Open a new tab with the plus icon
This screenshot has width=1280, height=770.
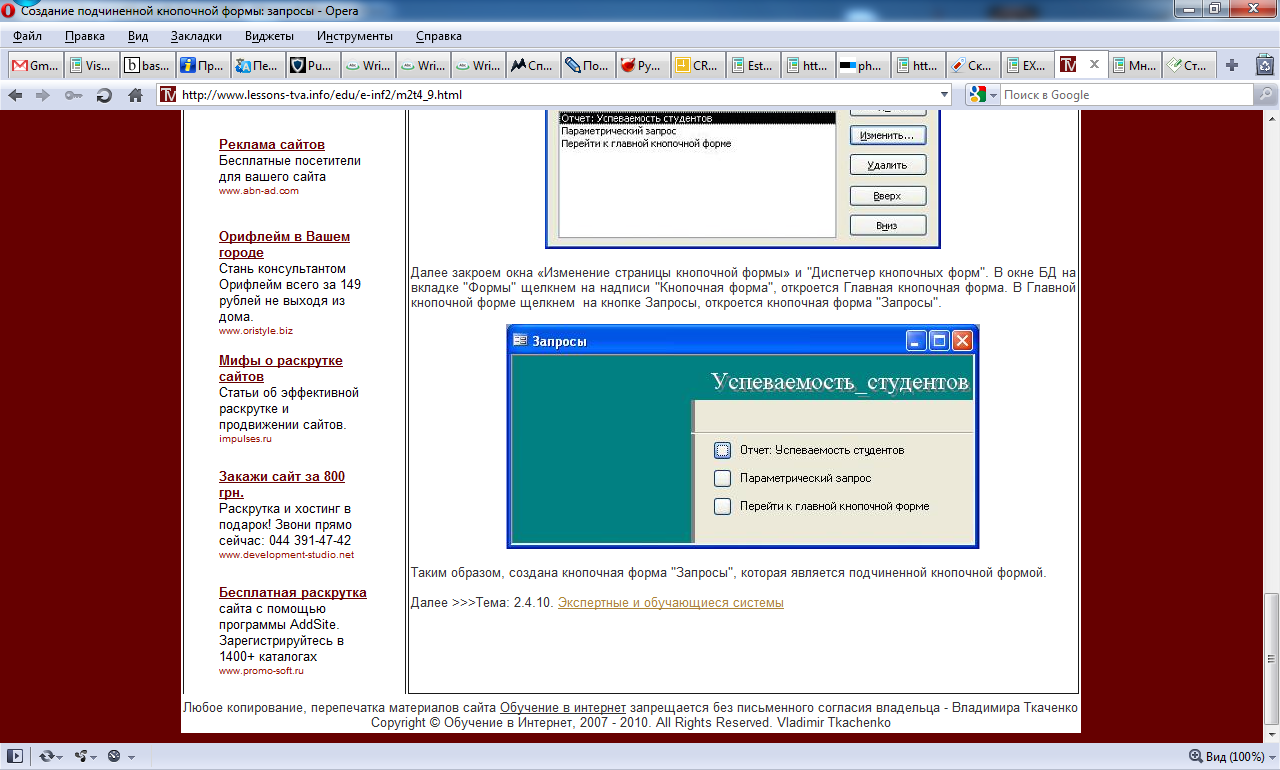point(1232,65)
